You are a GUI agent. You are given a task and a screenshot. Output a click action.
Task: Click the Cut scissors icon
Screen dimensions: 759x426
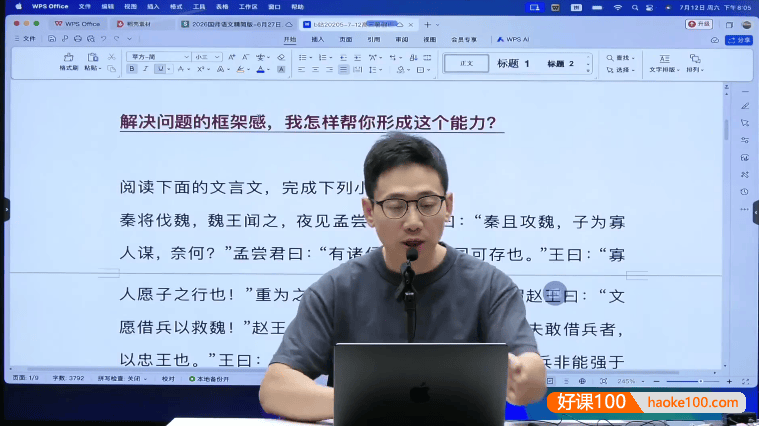[112, 57]
